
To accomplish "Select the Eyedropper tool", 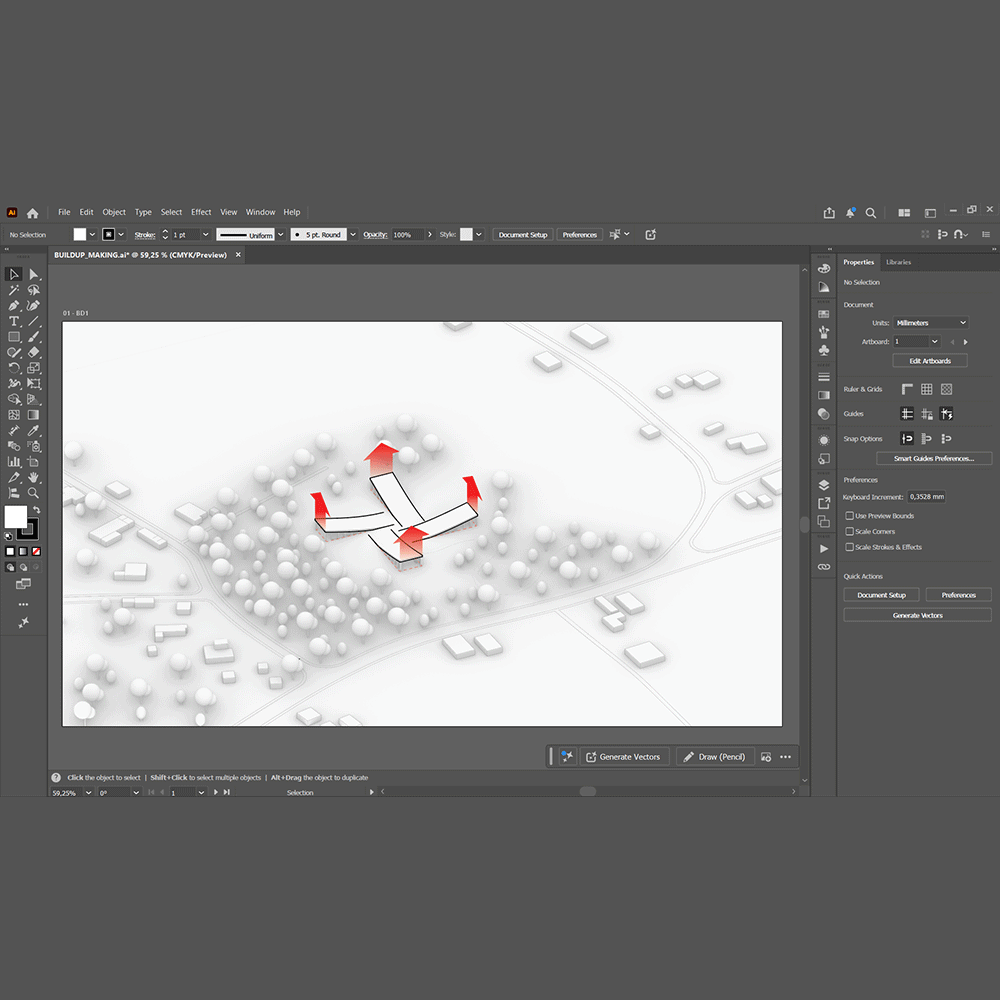I will tap(34, 430).
